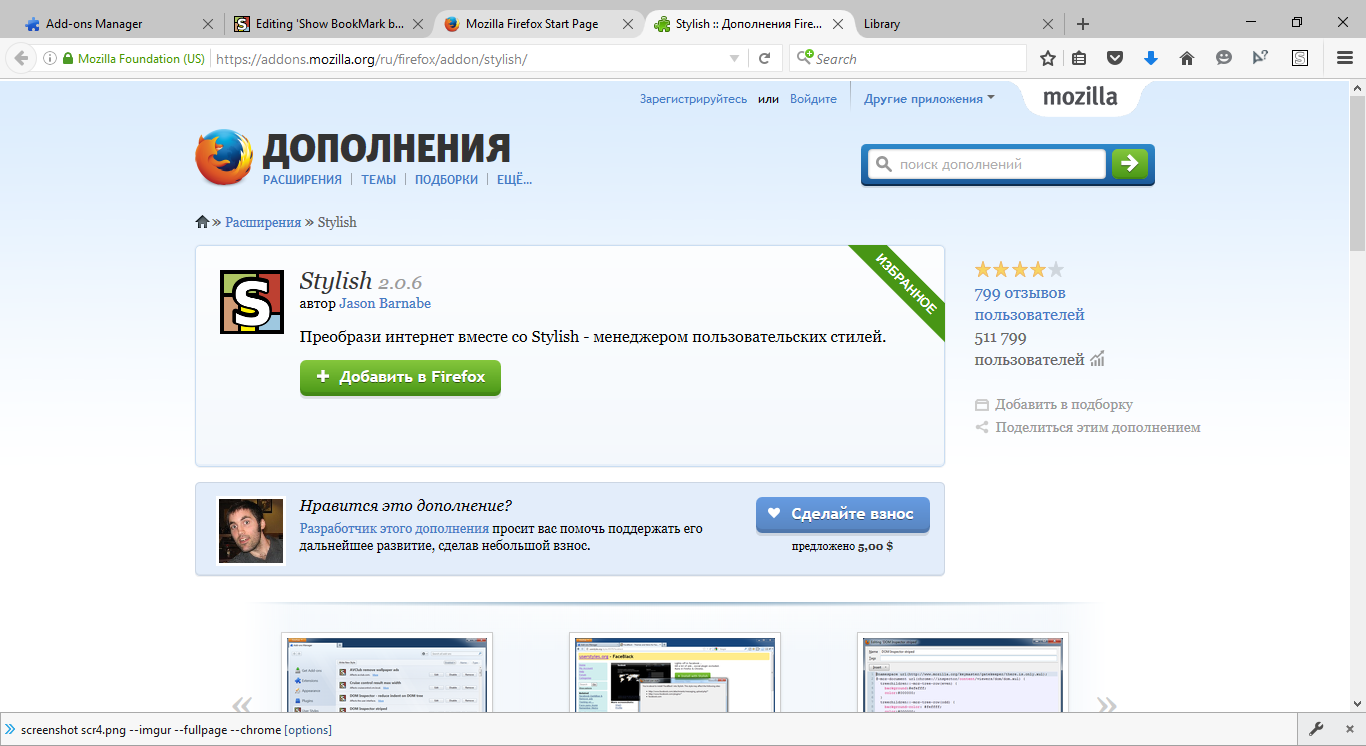
Task: Expand the ЕЩЁ menu in the header
Action: pyautogui.click(x=513, y=179)
